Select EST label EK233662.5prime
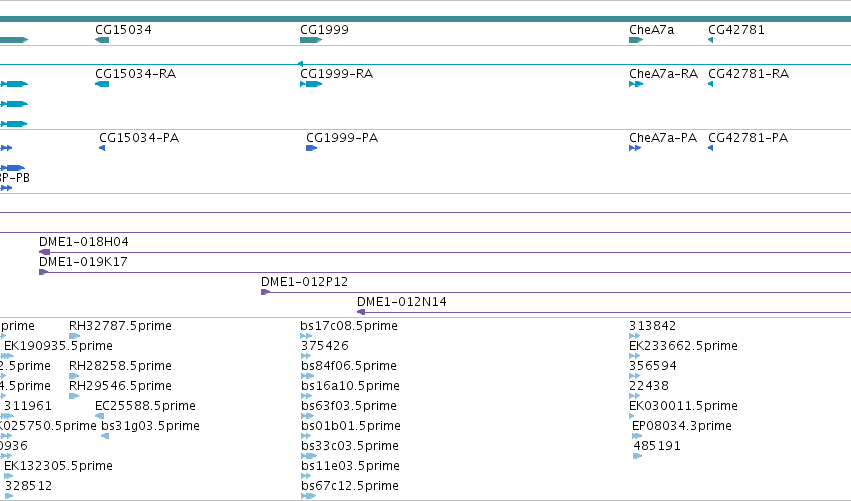 [x=683, y=346]
